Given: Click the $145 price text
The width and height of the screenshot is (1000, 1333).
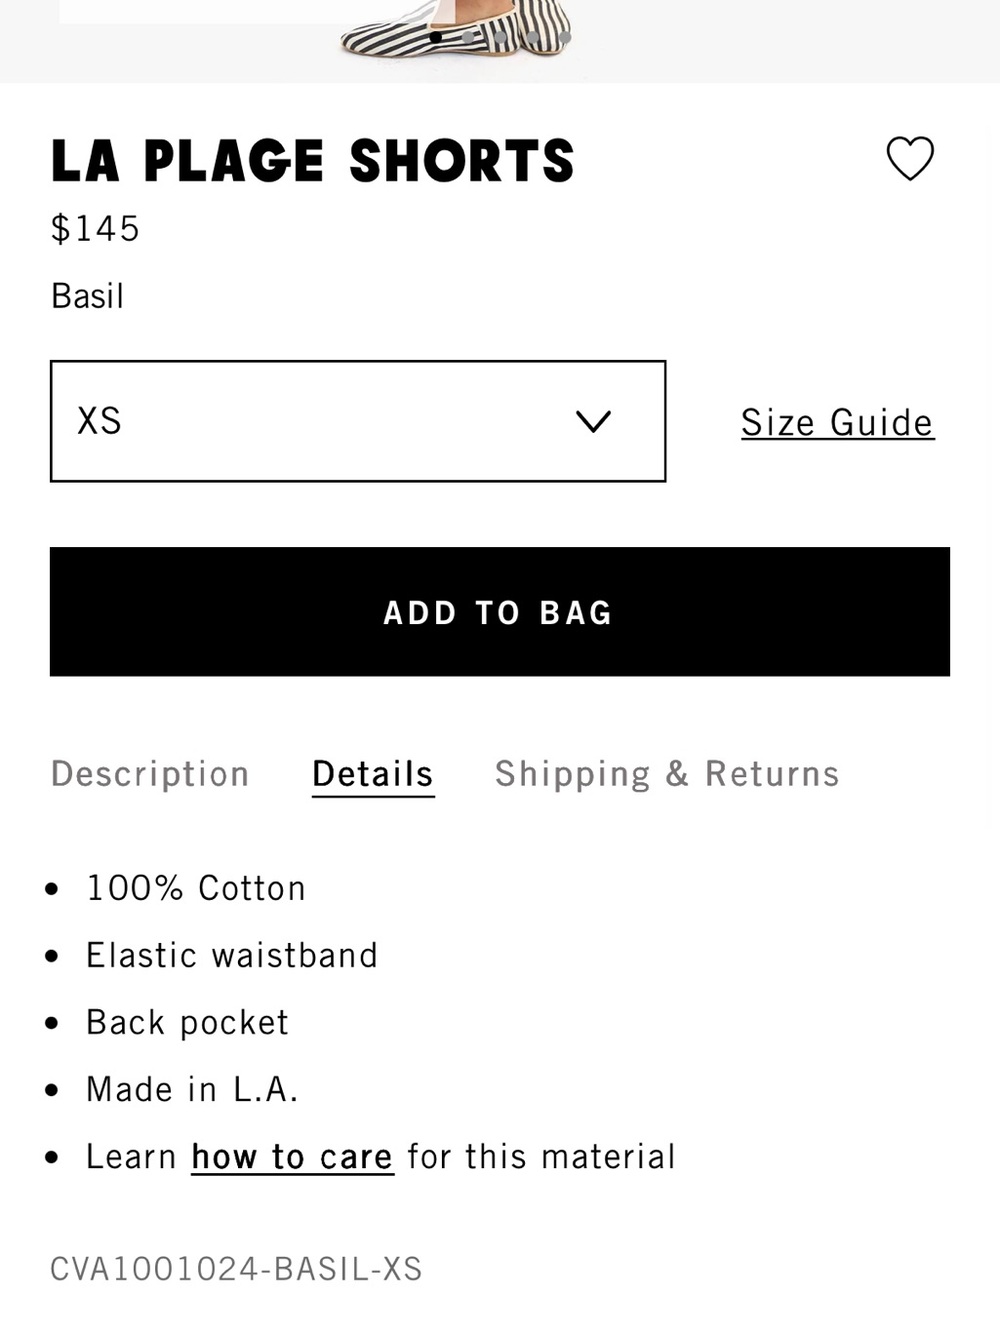Looking at the screenshot, I should click(95, 229).
